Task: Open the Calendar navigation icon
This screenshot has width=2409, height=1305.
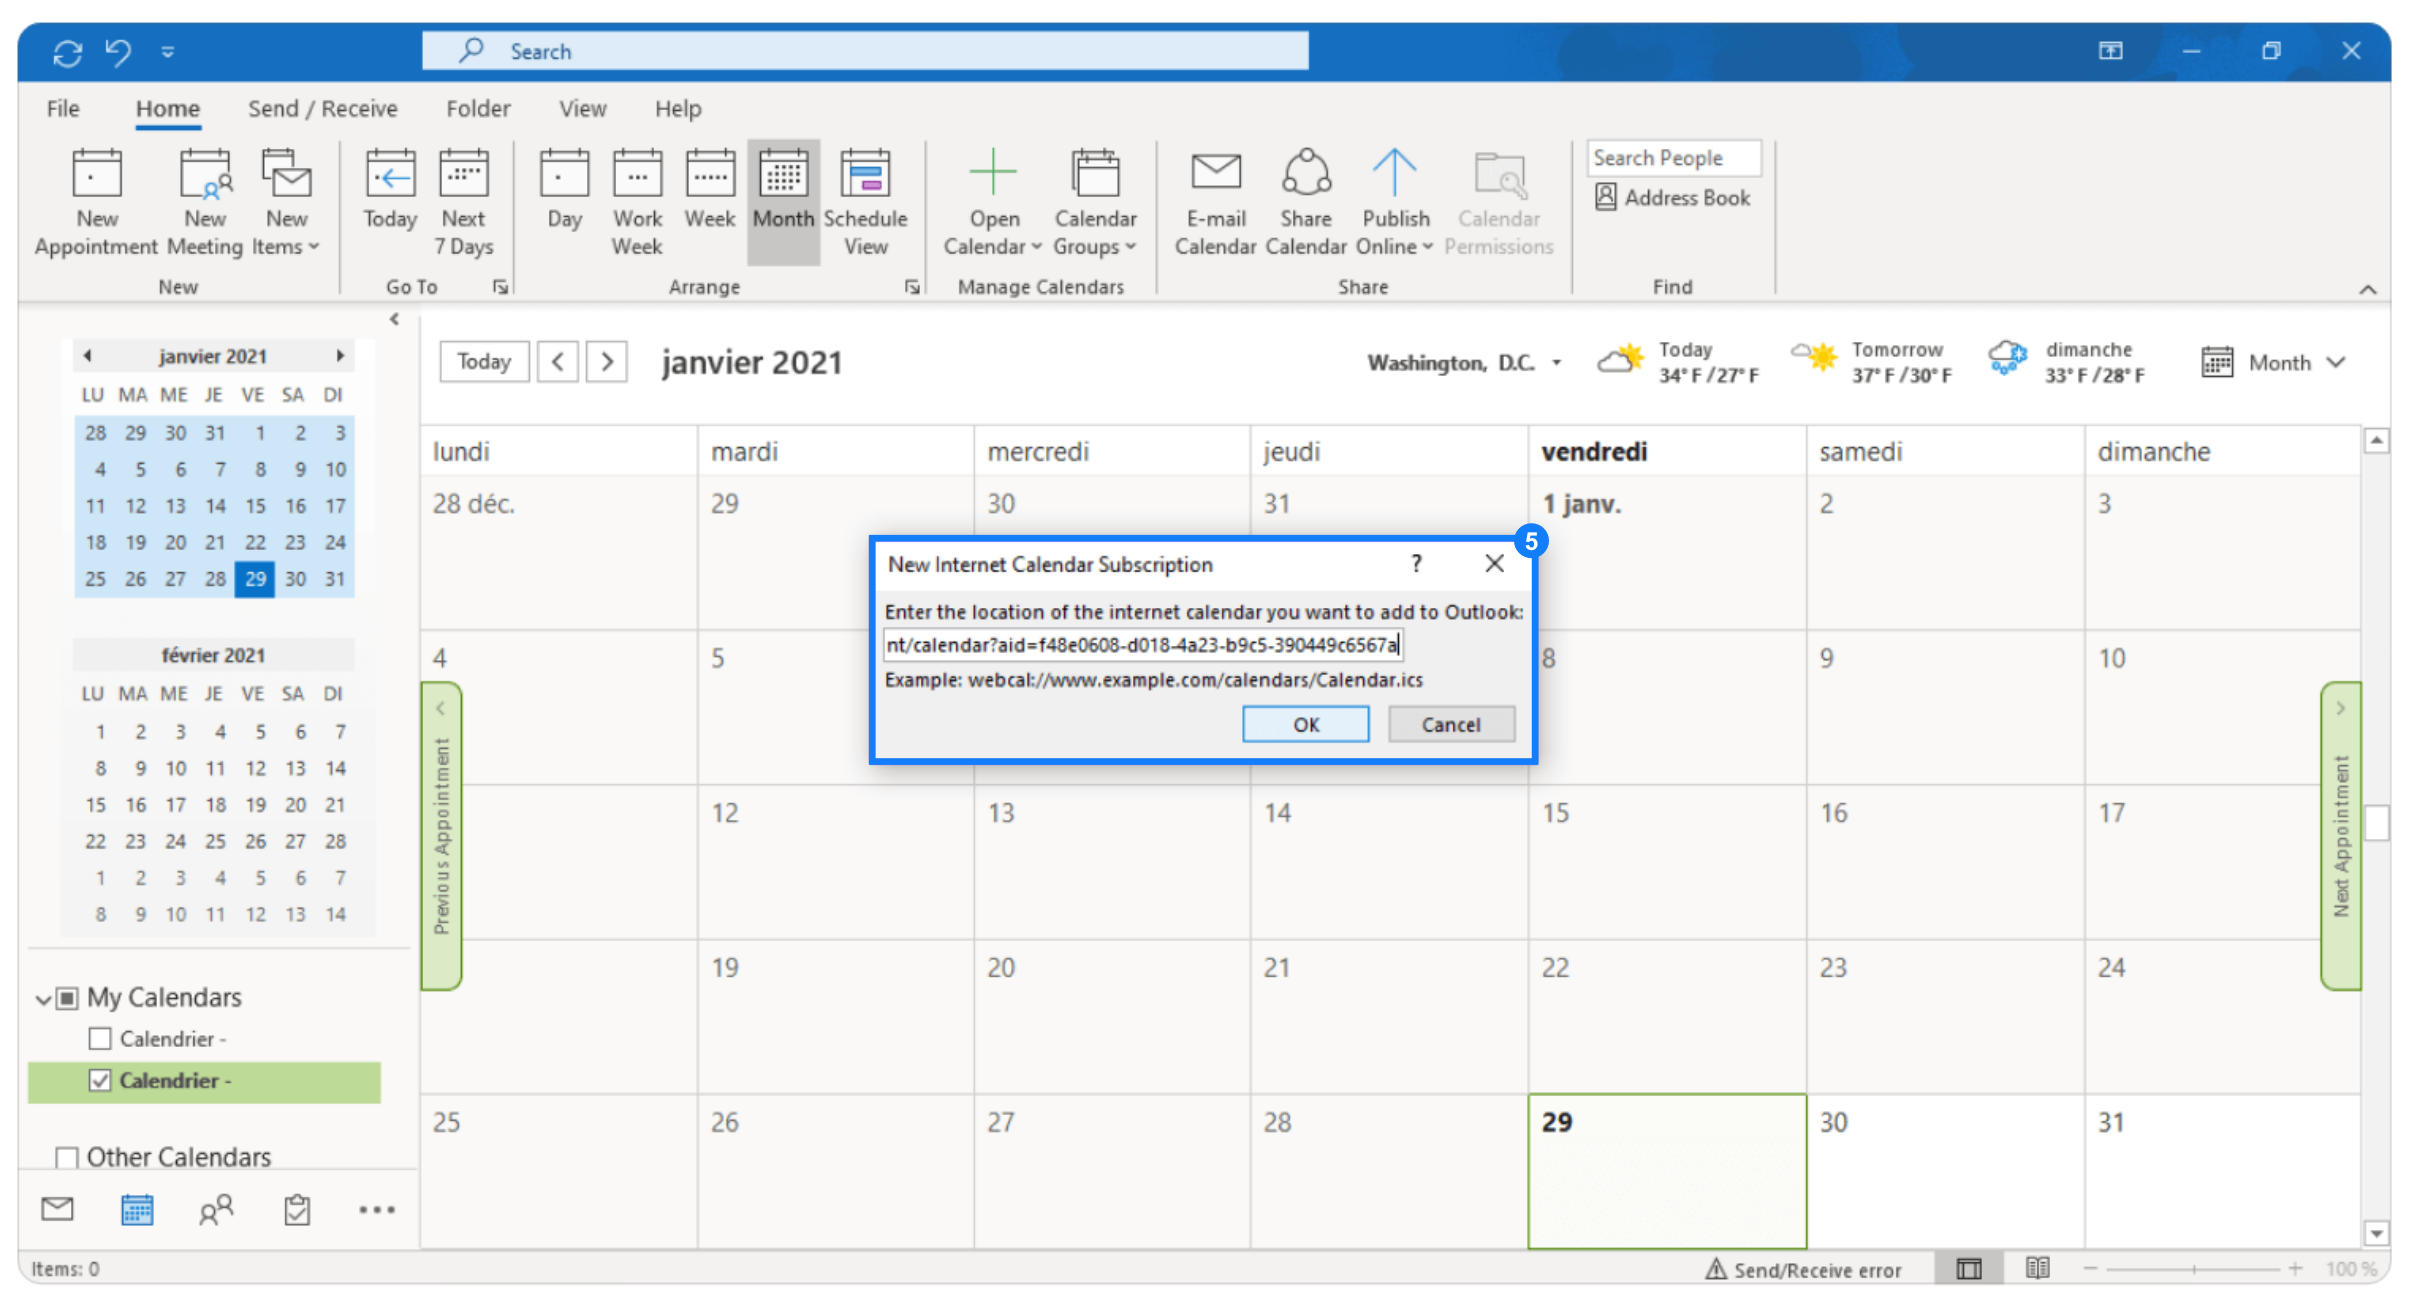Action: [137, 1209]
